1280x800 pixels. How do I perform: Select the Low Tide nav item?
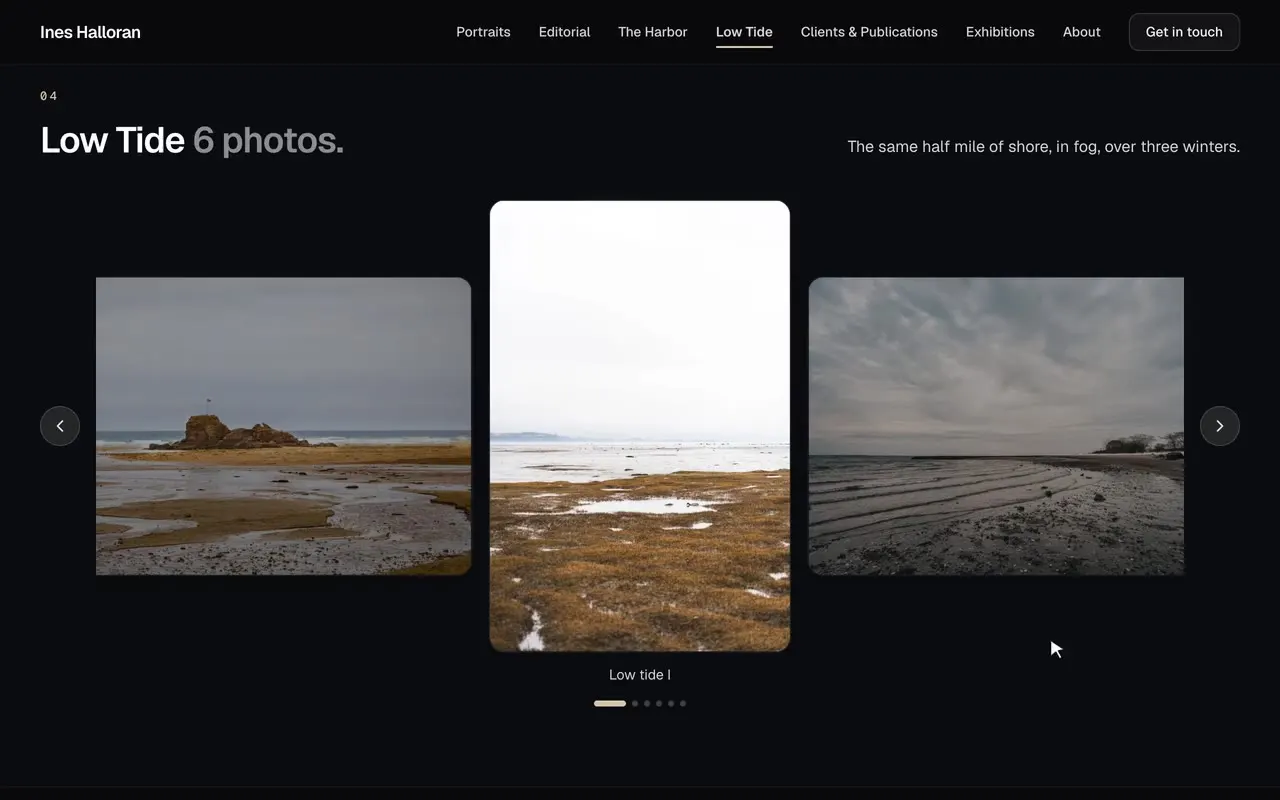tap(744, 32)
